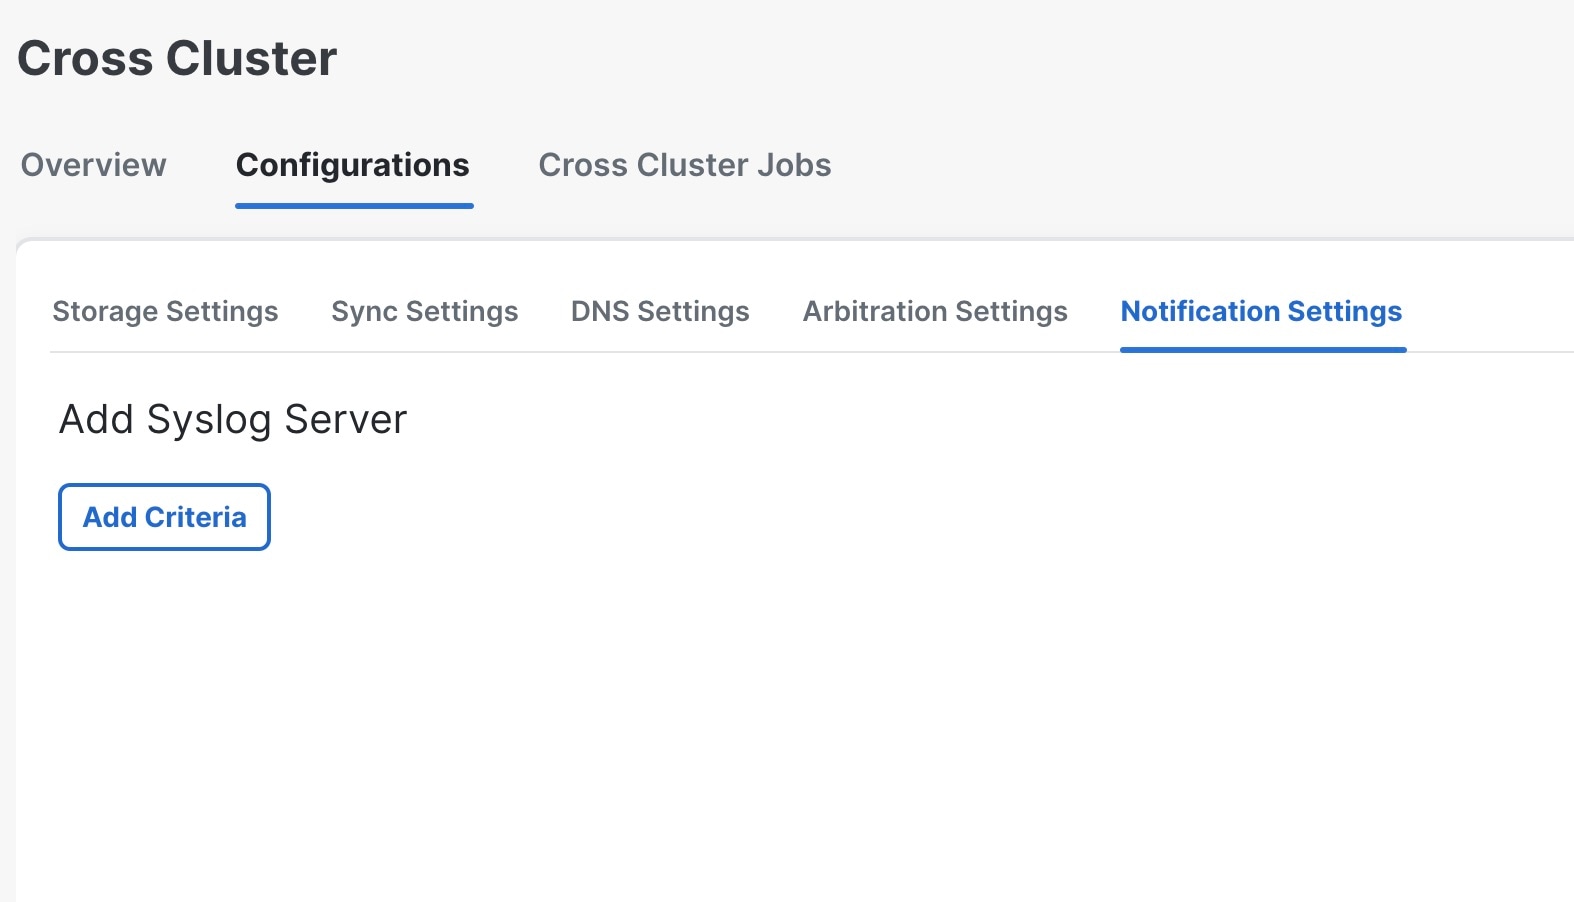1574x902 pixels.
Task: Open Storage Settings sub-tab
Action: pyautogui.click(x=165, y=311)
